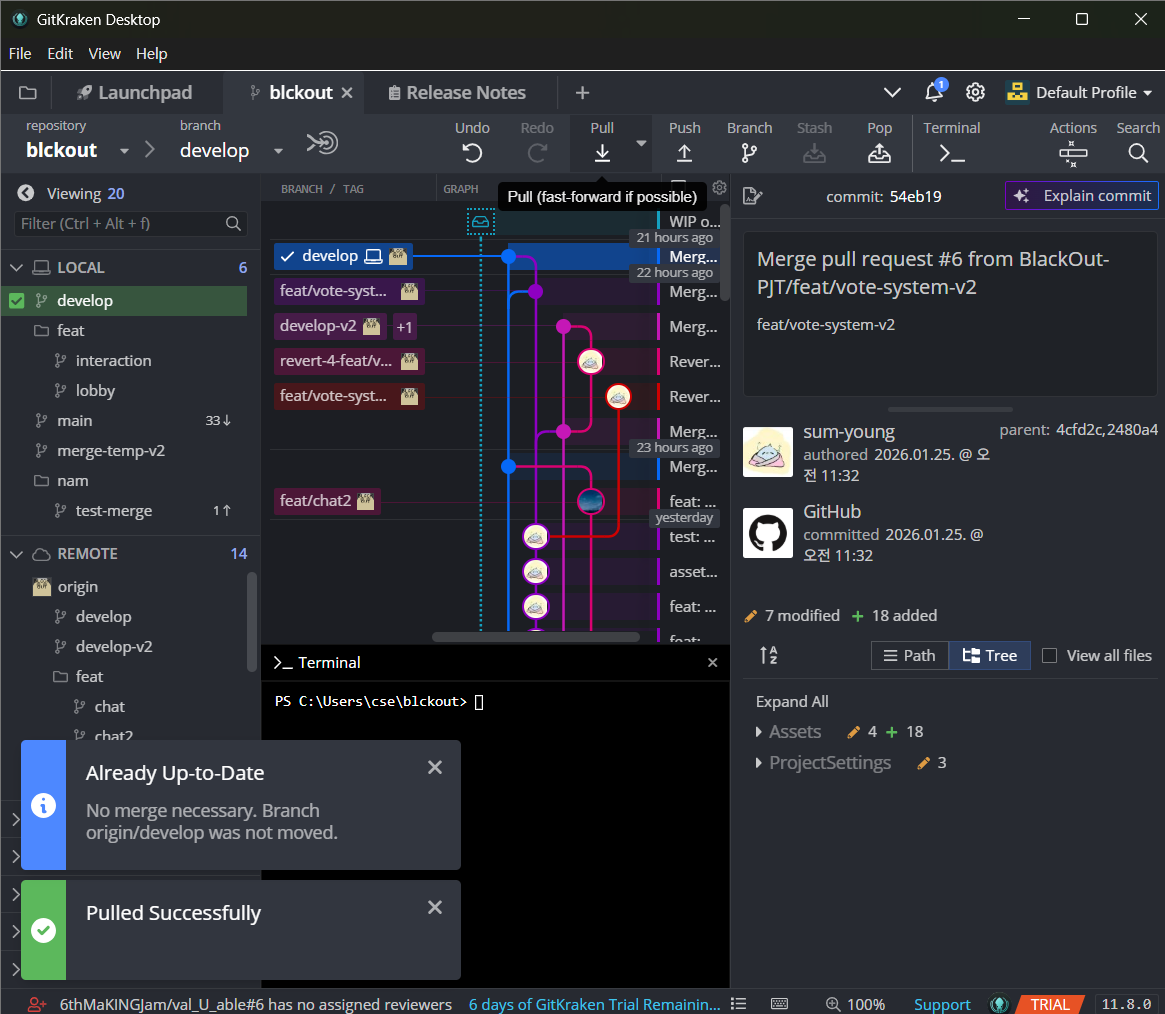Click the zoom 100% indicator in status bar
This screenshot has width=1165, height=1014.
(x=856, y=1004)
